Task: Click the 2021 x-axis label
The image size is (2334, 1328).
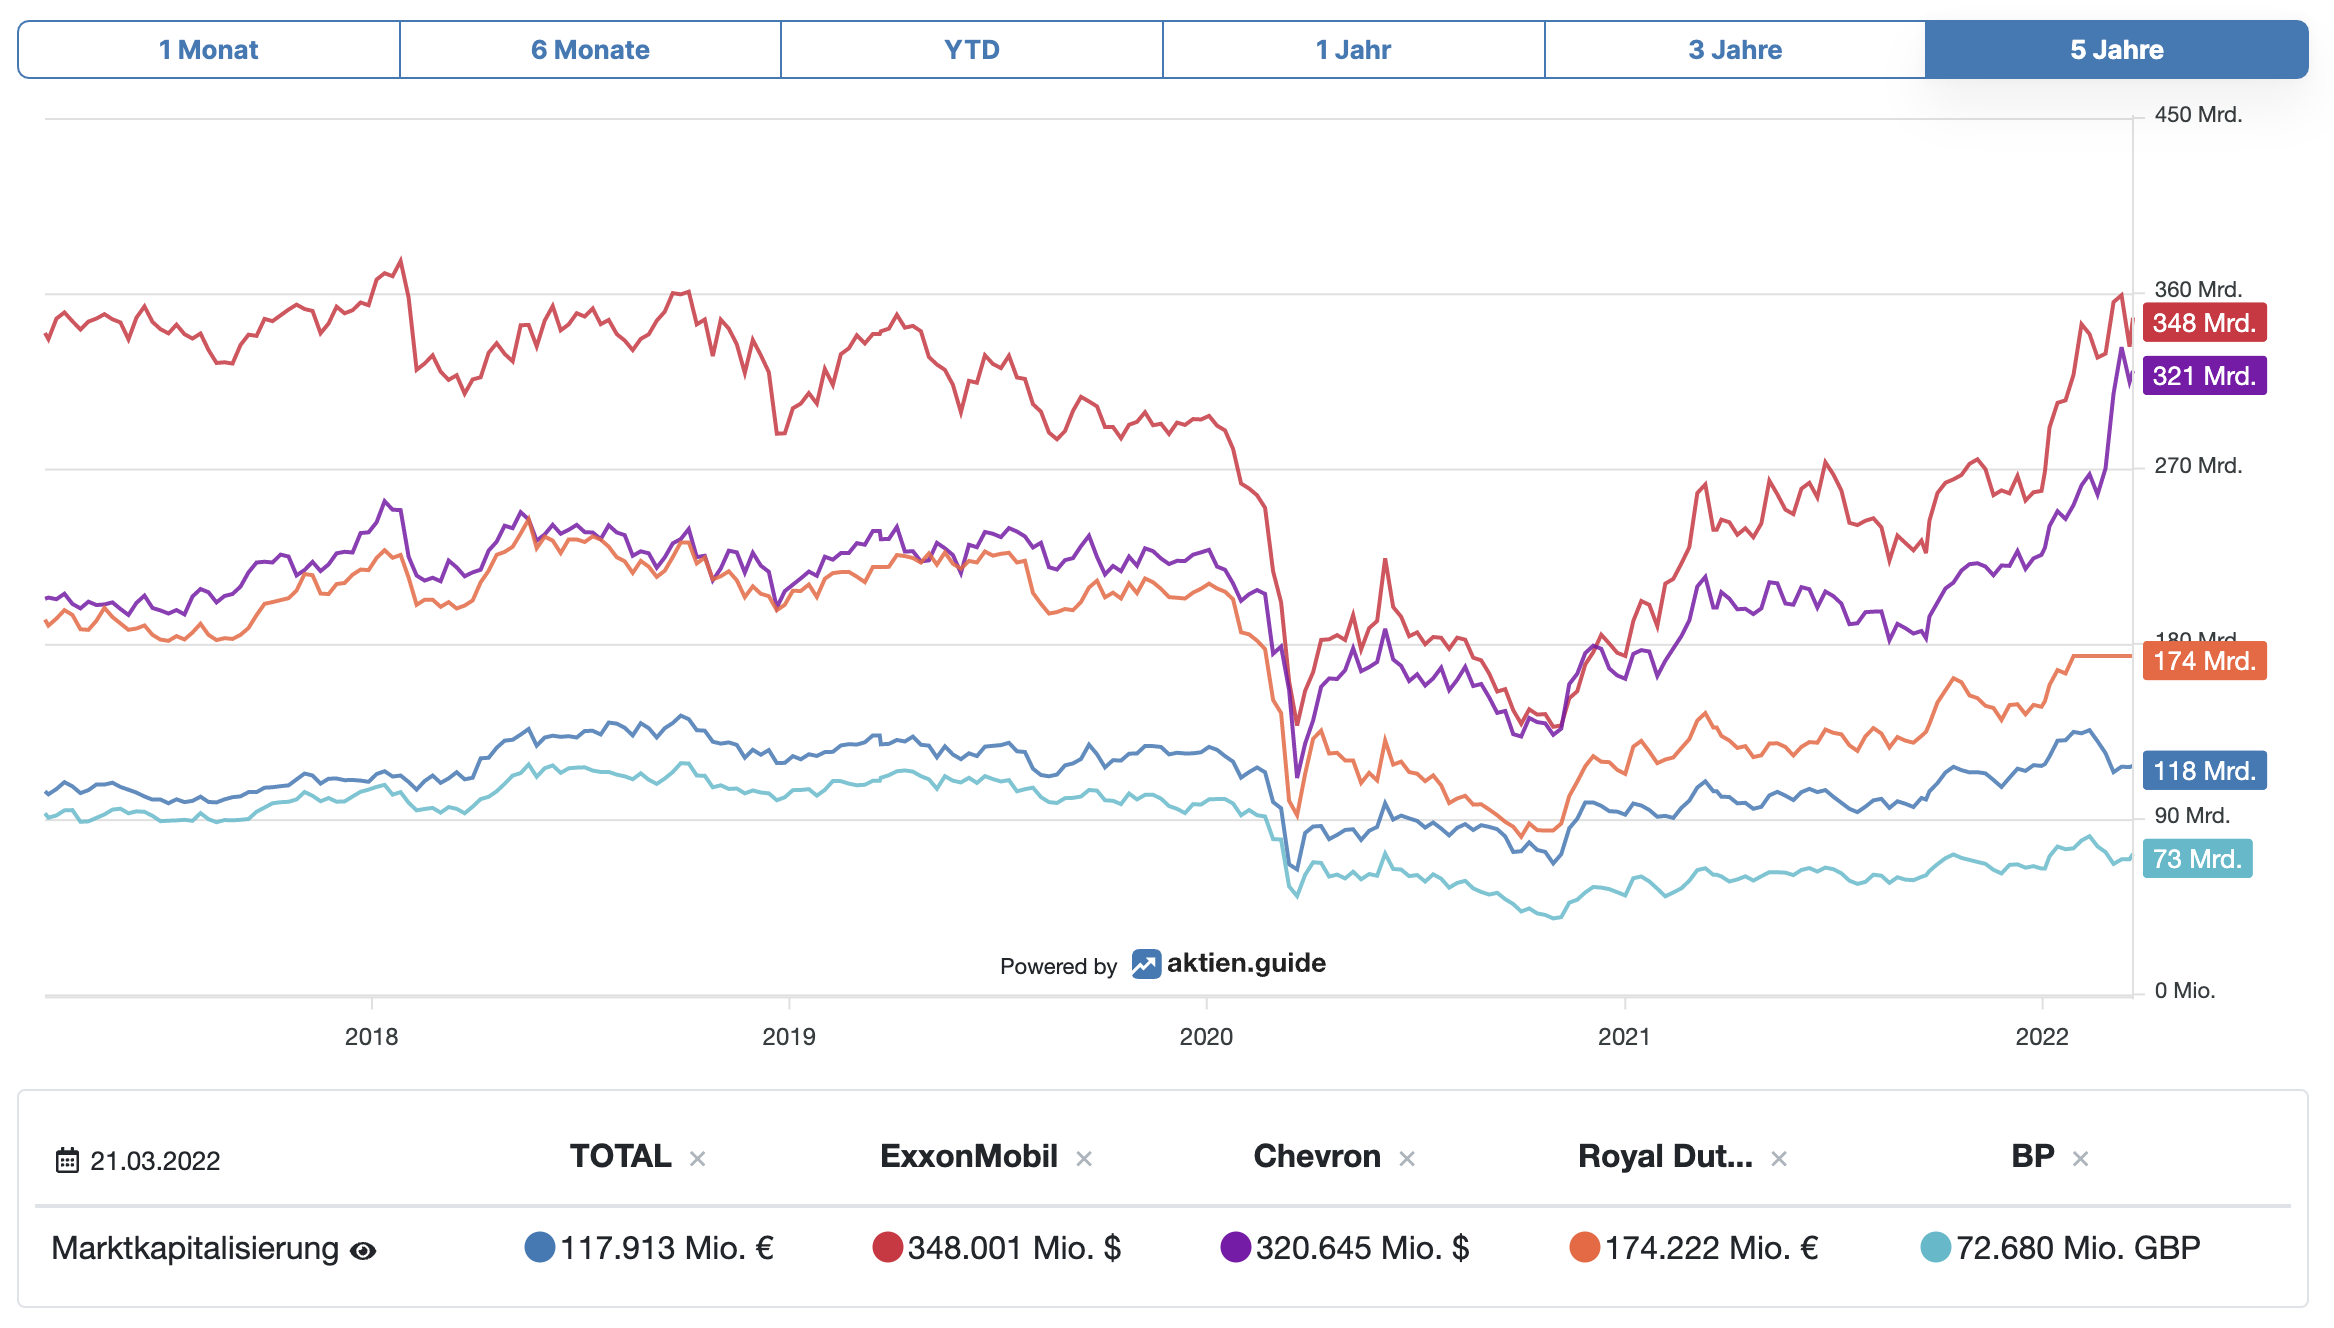Action: pyautogui.click(x=1624, y=1037)
